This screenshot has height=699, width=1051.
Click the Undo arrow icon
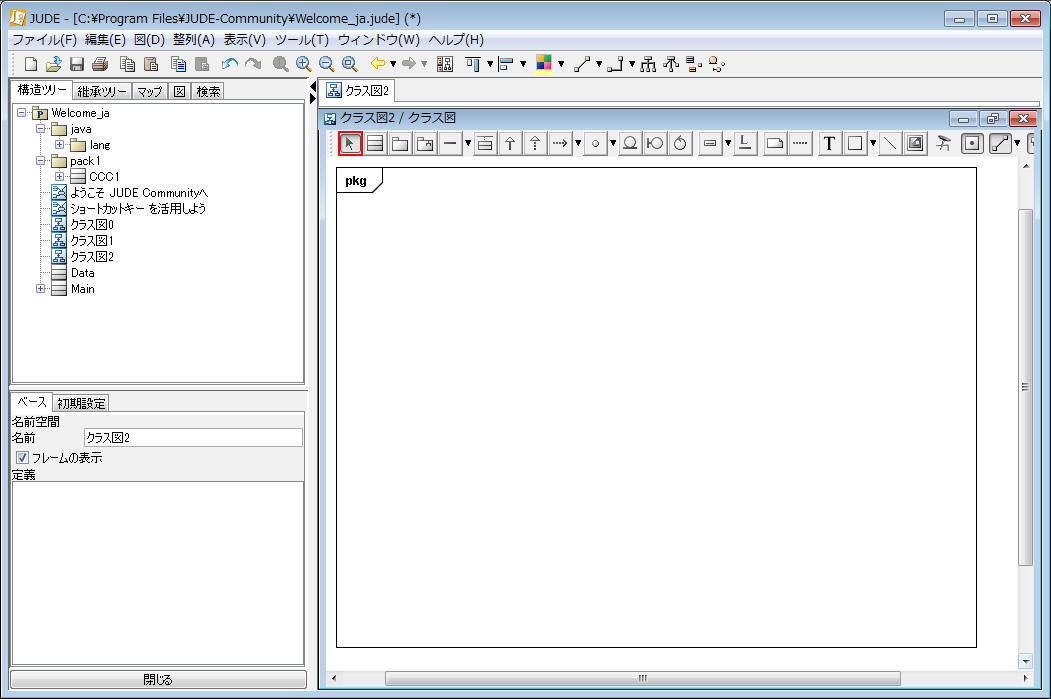click(x=230, y=64)
